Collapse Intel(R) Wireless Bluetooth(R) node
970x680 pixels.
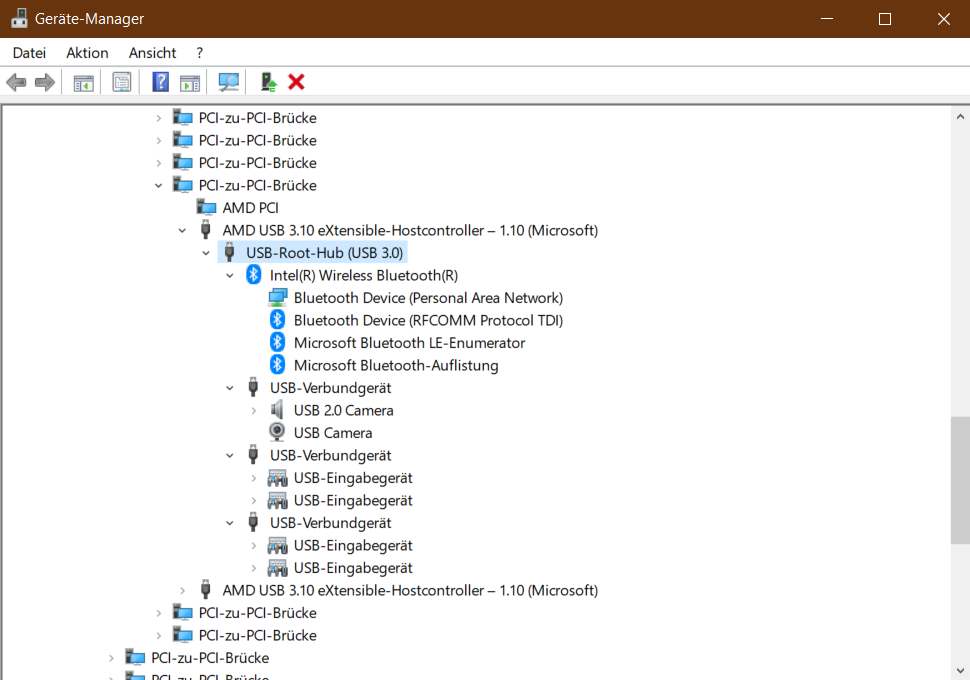(x=230, y=276)
